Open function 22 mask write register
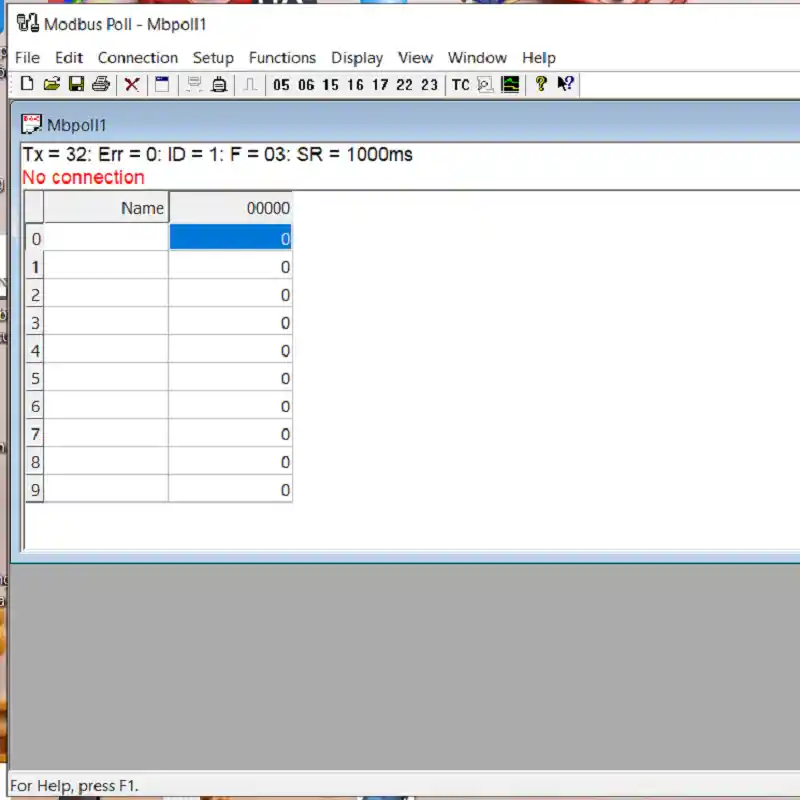This screenshot has width=800, height=800. pos(405,85)
